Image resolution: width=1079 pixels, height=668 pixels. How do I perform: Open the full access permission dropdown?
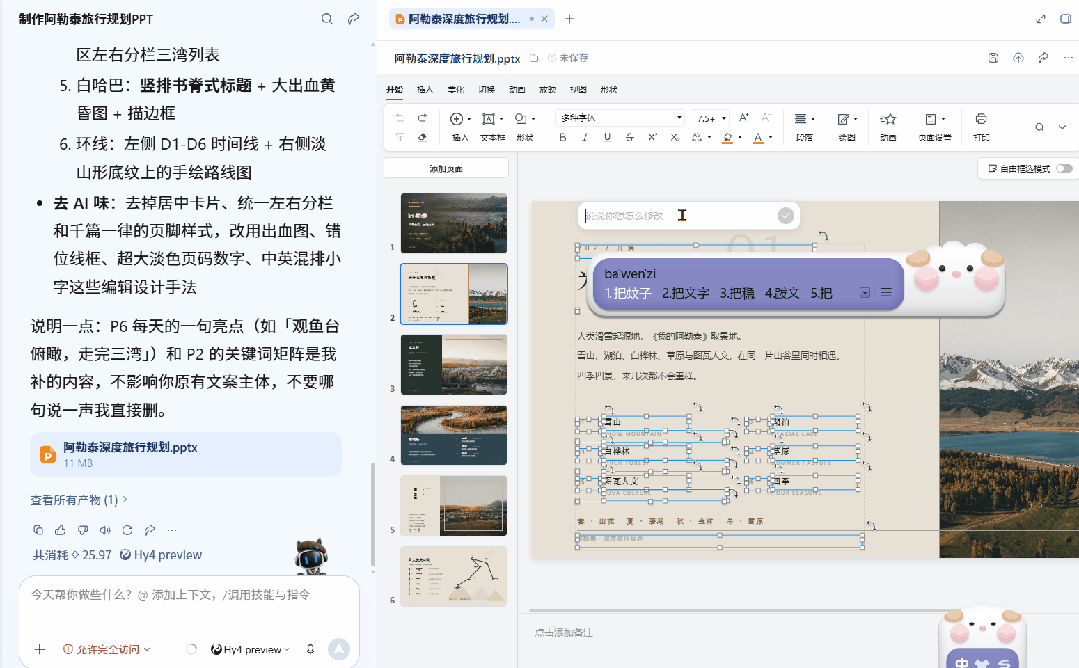(107, 649)
